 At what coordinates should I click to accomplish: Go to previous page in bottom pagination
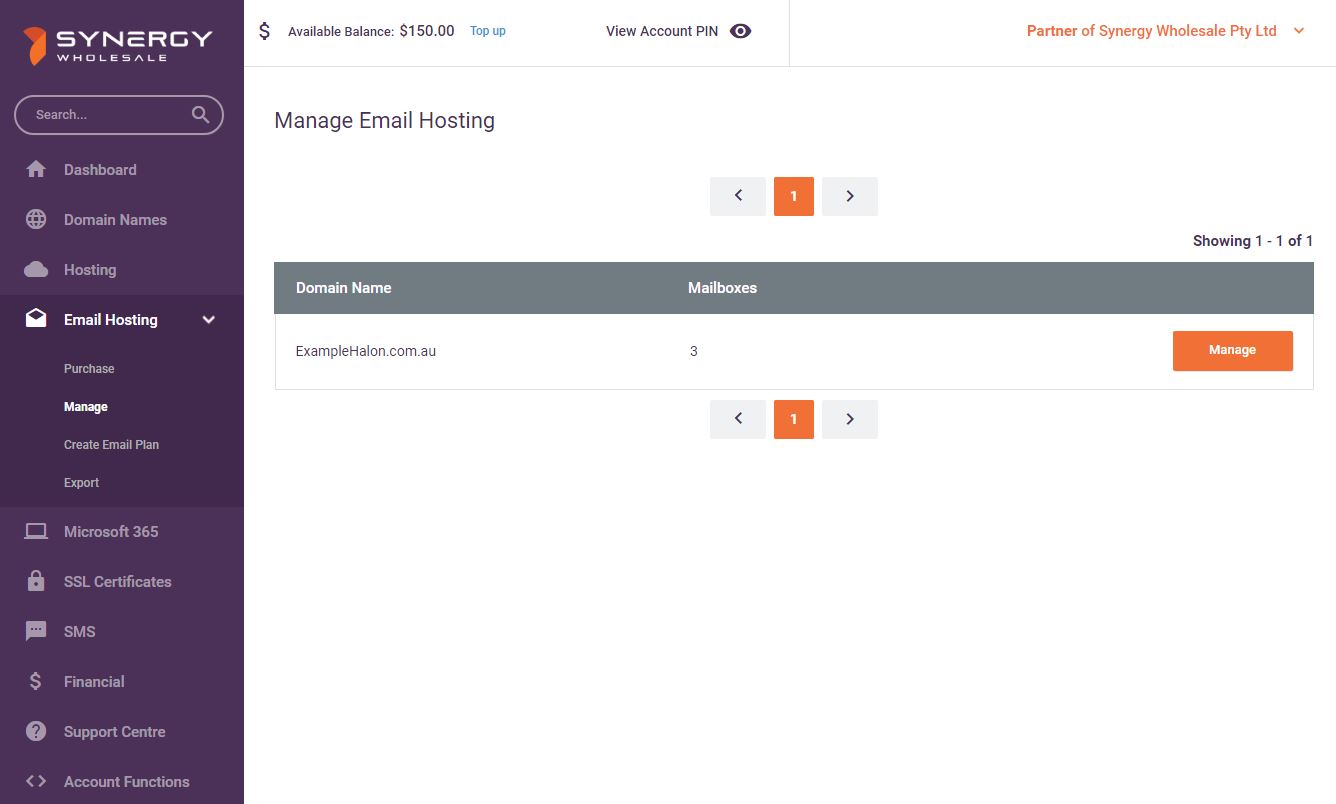click(738, 420)
